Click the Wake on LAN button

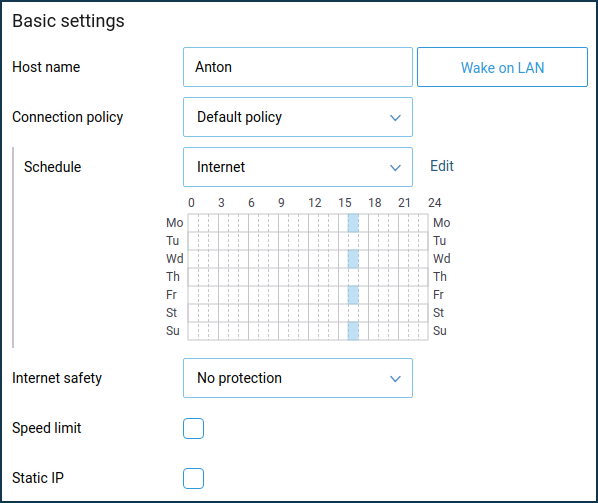(502, 67)
